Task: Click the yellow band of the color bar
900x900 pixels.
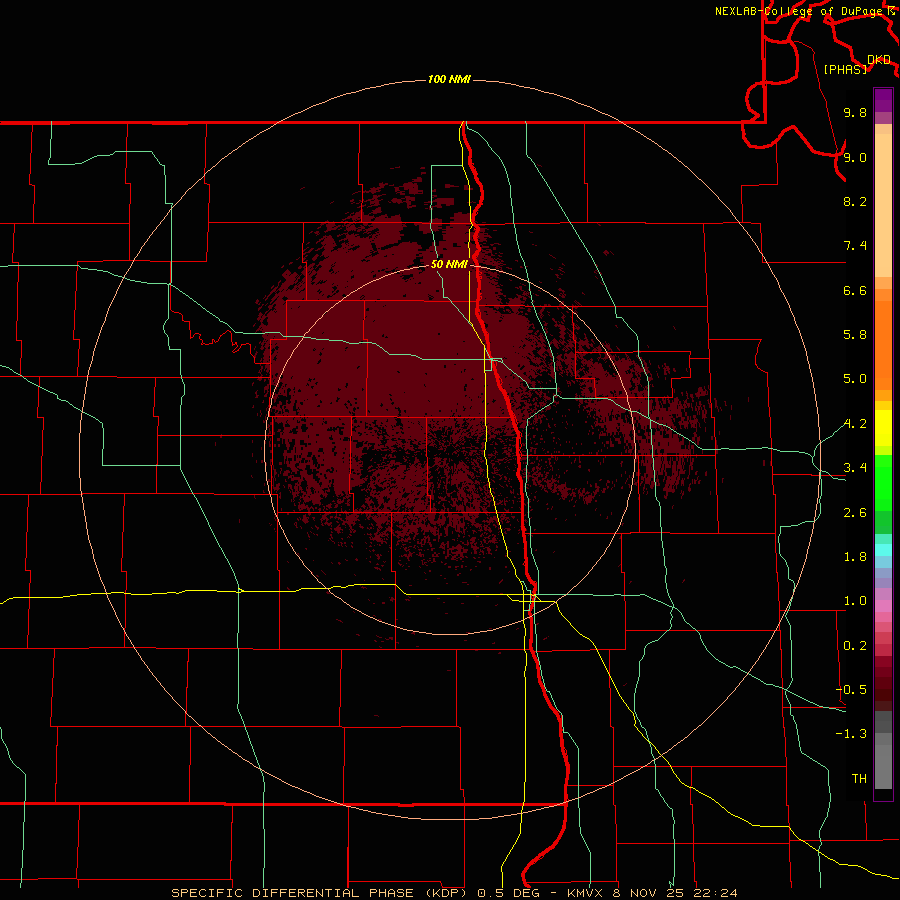Action: 883,428
